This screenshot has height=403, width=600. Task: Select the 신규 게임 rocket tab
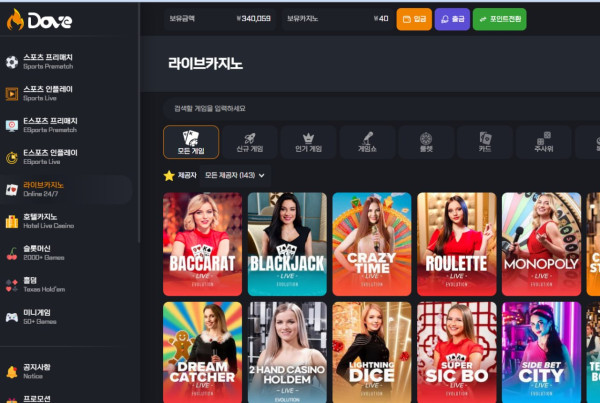click(249, 142)
